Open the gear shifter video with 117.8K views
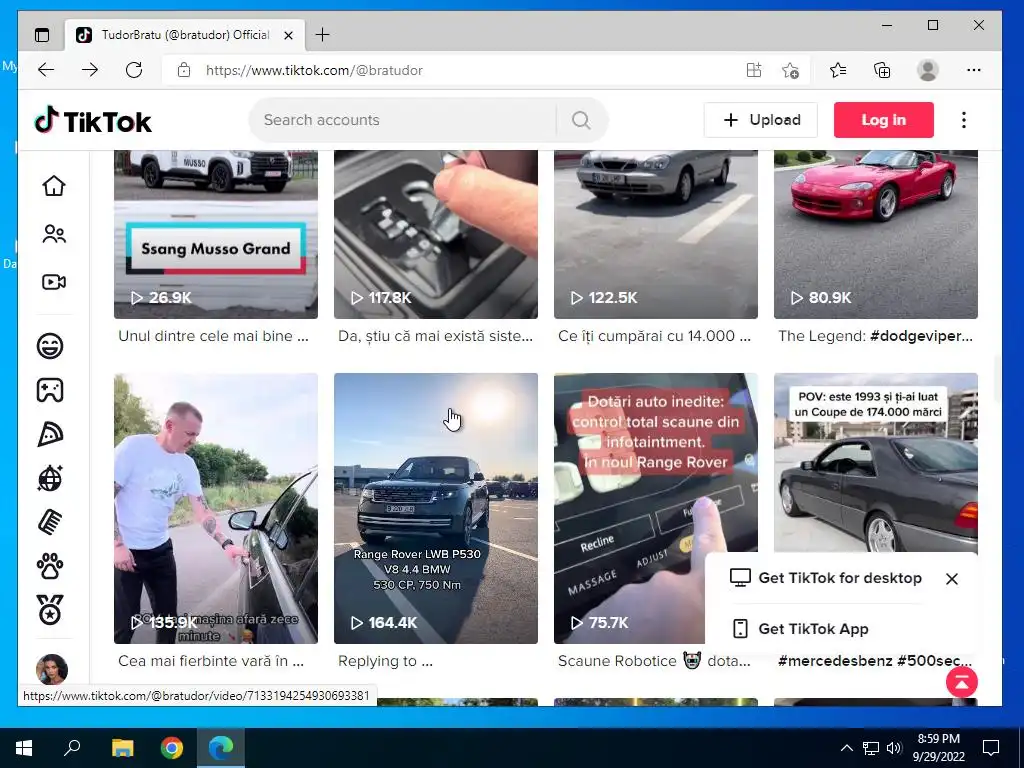1024x768 pixels. click(x=436, y=234)
